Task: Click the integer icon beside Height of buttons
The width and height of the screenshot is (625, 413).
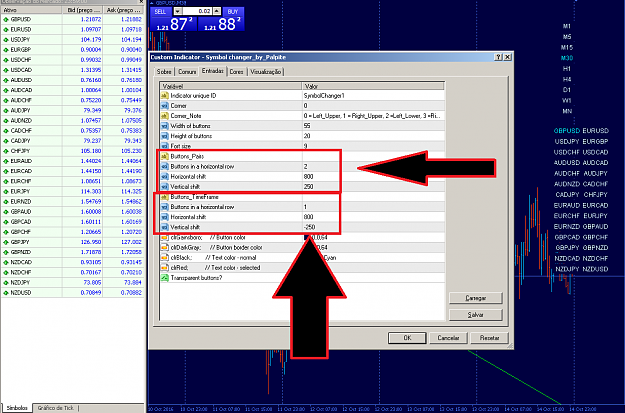Action: coord(165,136)
